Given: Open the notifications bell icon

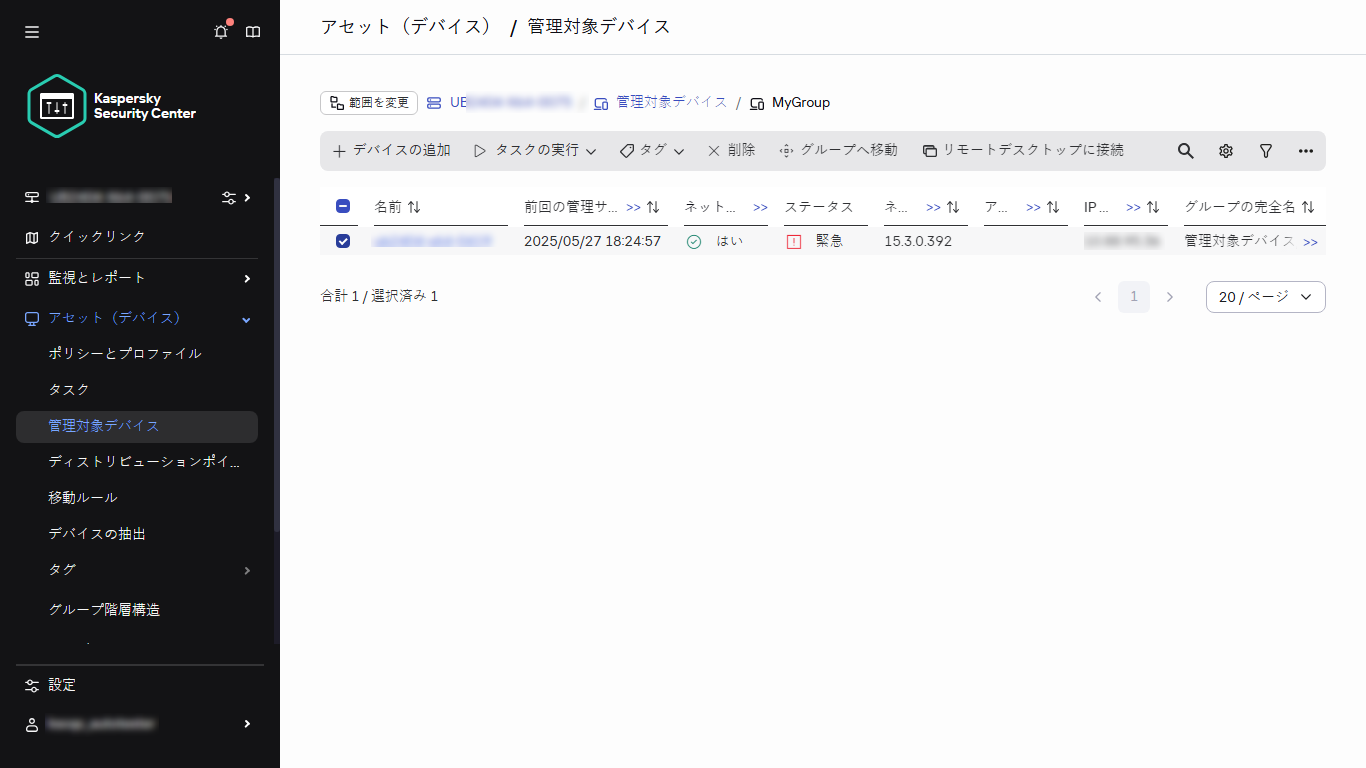Looking at the screenshot, I should pyautogui.click(x=220, y=31).
